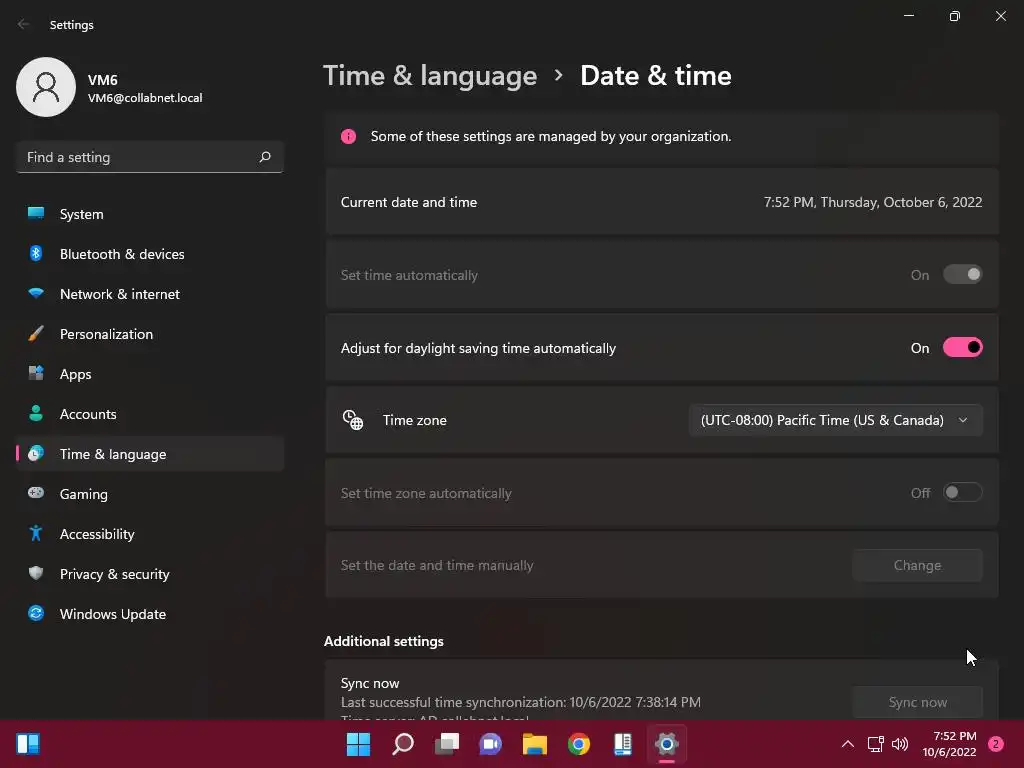The height and width of the screenshot is (768, 1024).
Task: Click the Gaming controller icon
Action: [36, 493]
